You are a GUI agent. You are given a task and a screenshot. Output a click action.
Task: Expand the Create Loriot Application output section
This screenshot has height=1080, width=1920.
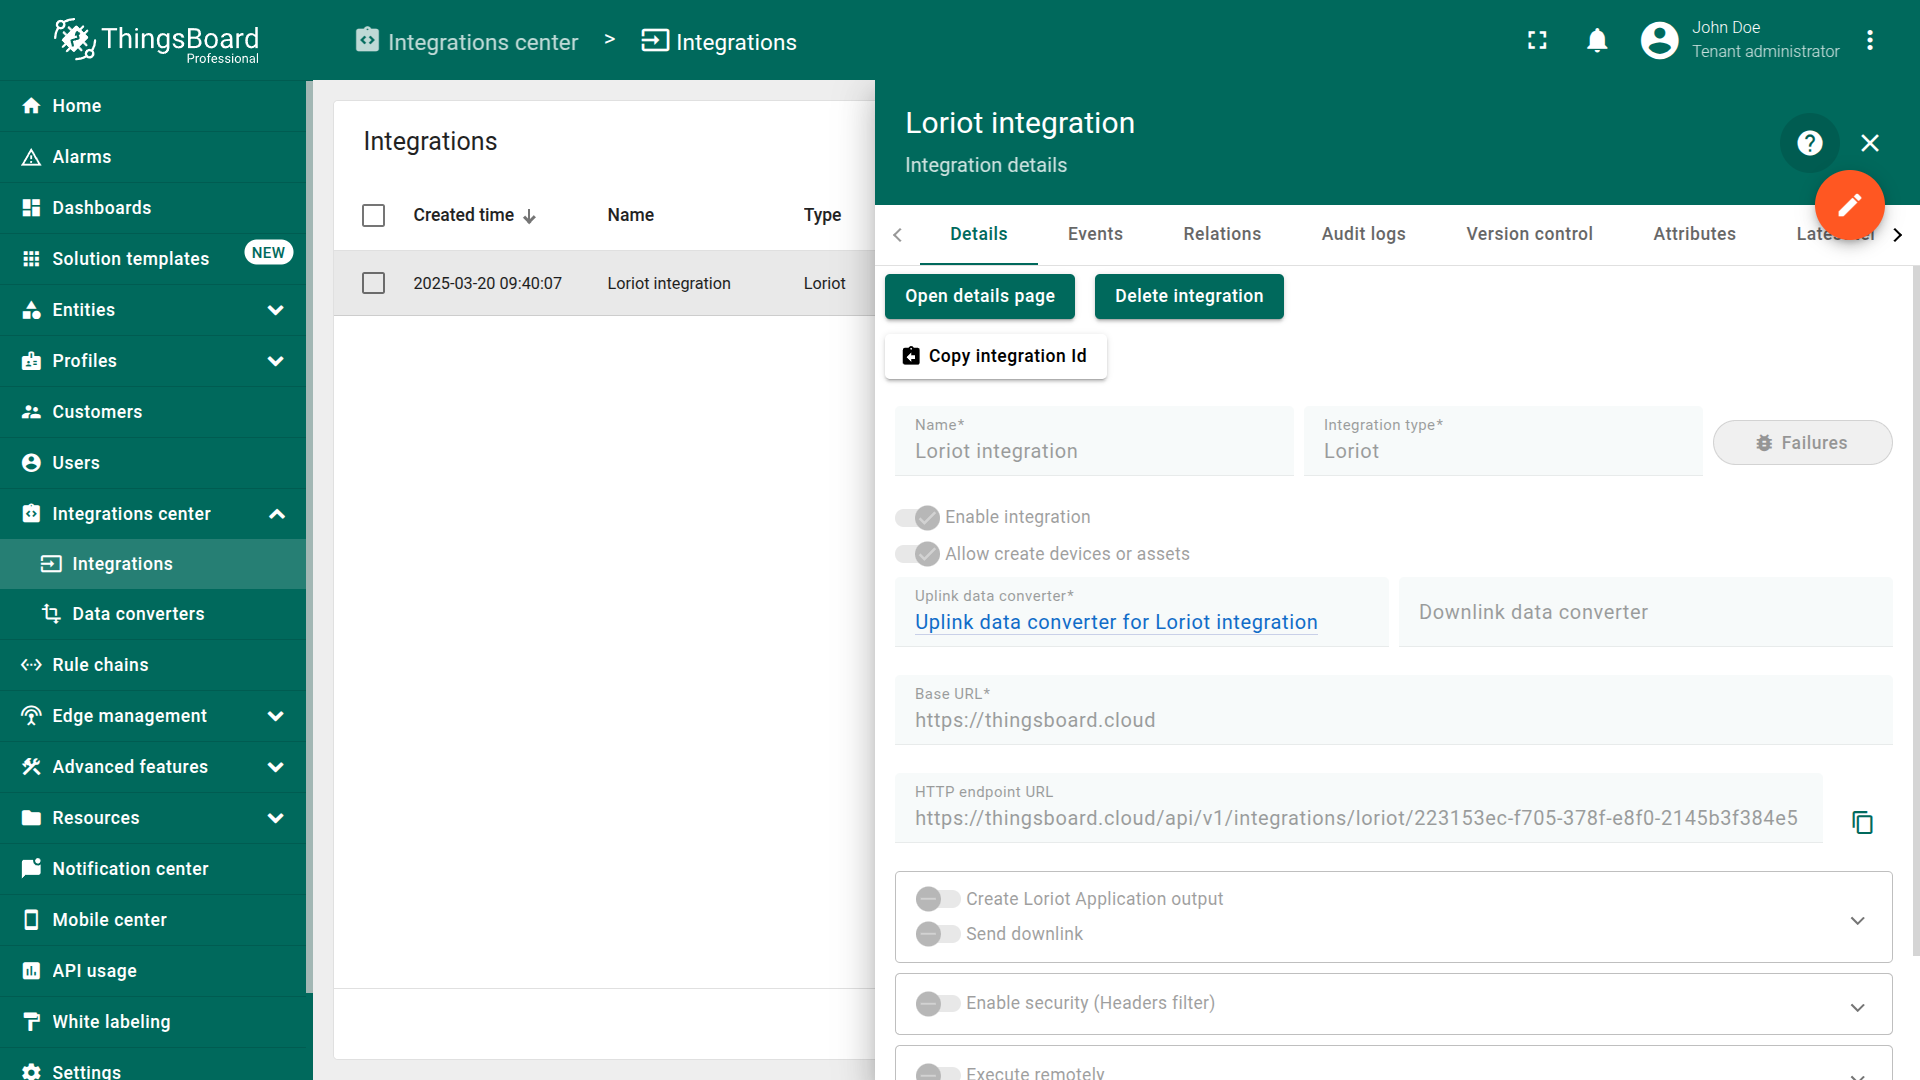(x=1857, y=920)
